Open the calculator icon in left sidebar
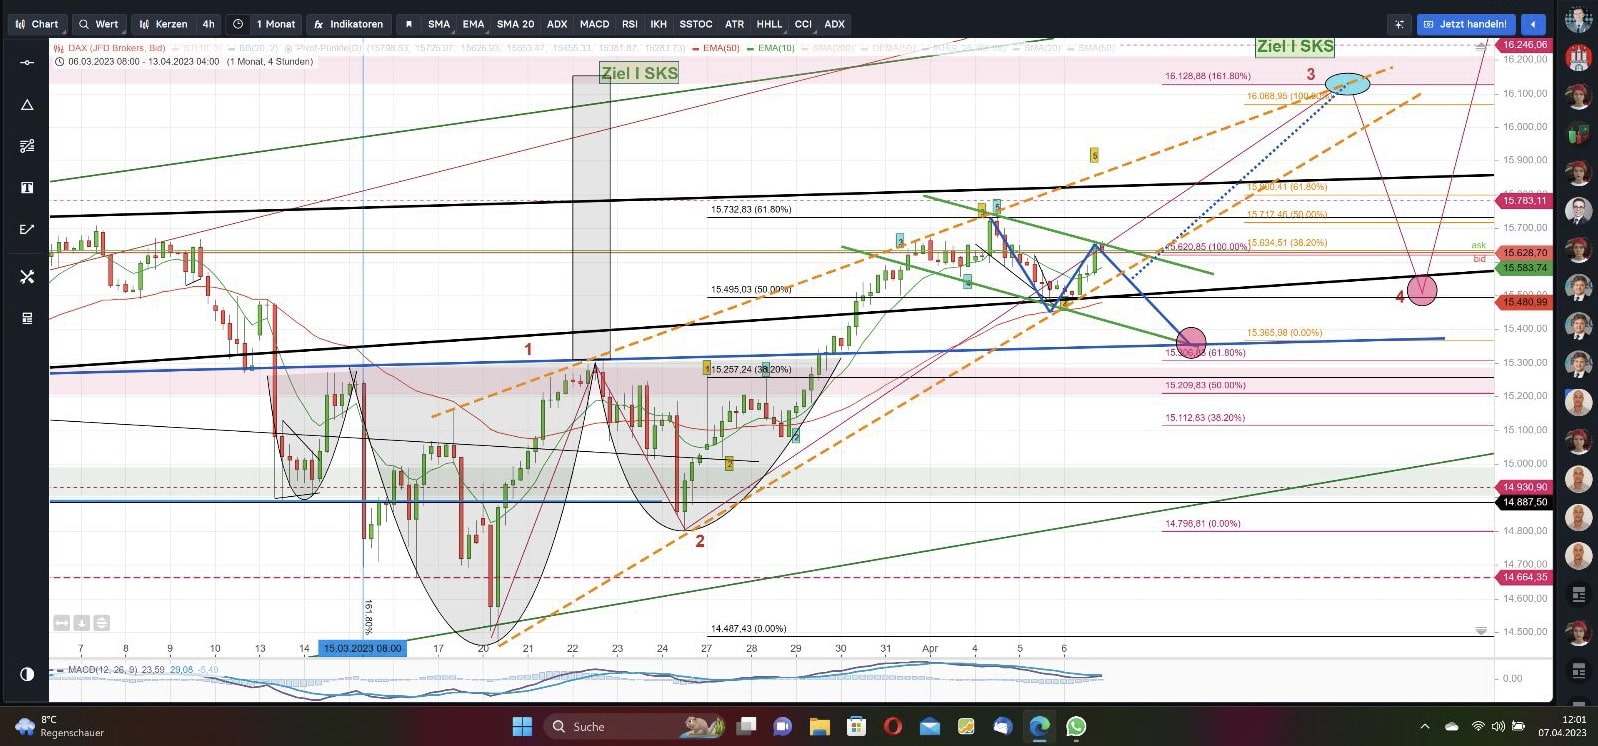 (x=27, y=318)
